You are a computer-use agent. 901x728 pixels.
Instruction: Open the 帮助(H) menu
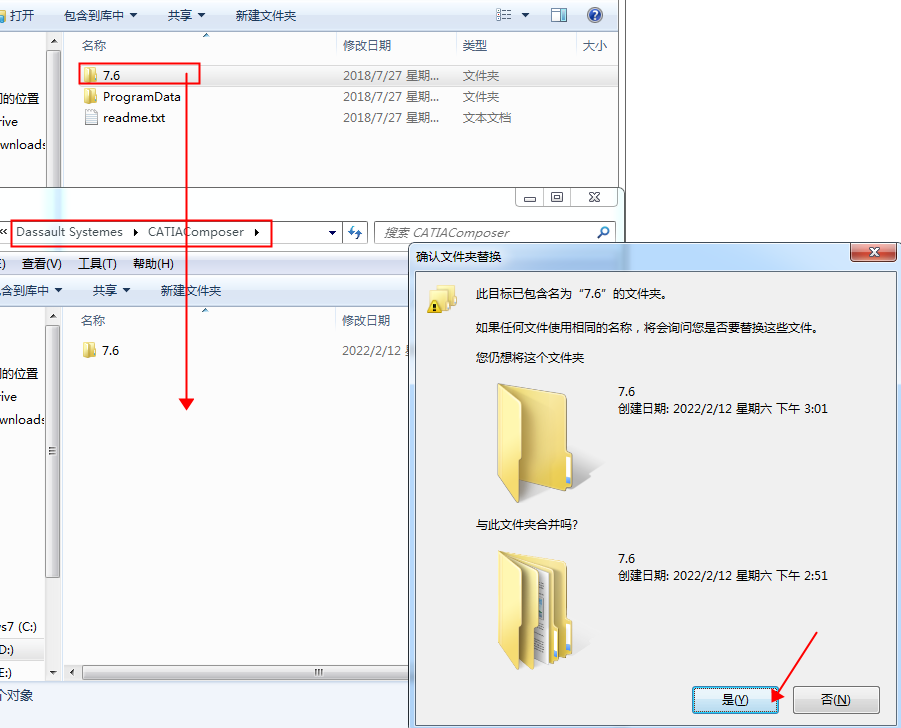(153, 264)
